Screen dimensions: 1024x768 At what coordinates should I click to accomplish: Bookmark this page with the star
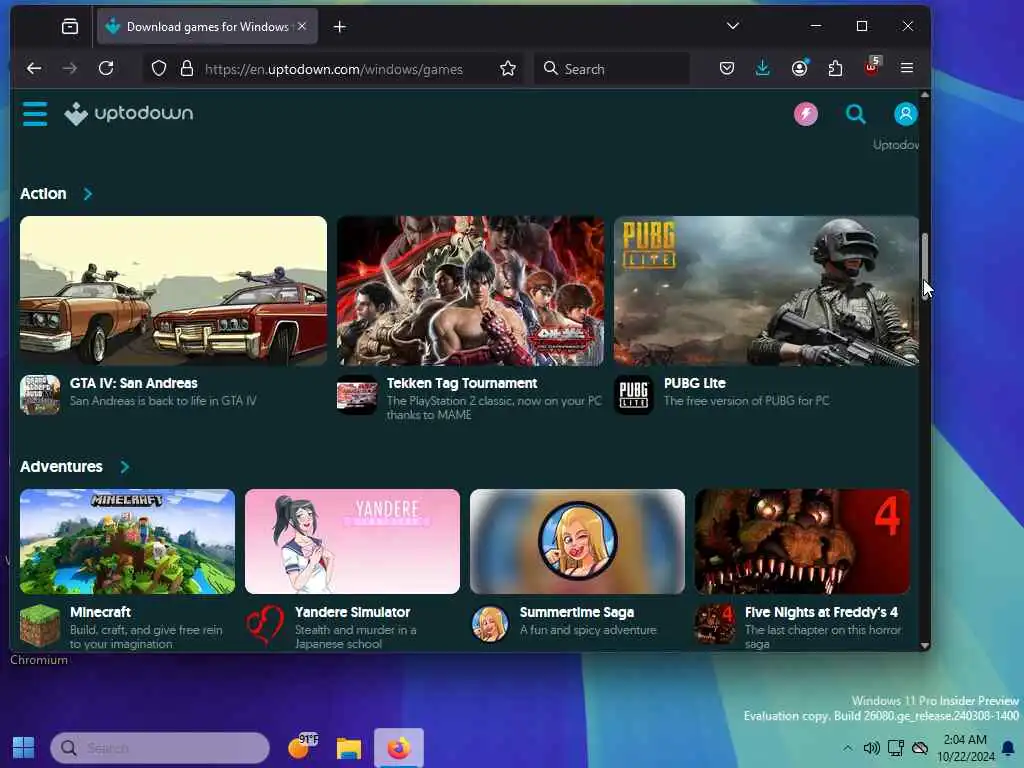tap(507, 69)
